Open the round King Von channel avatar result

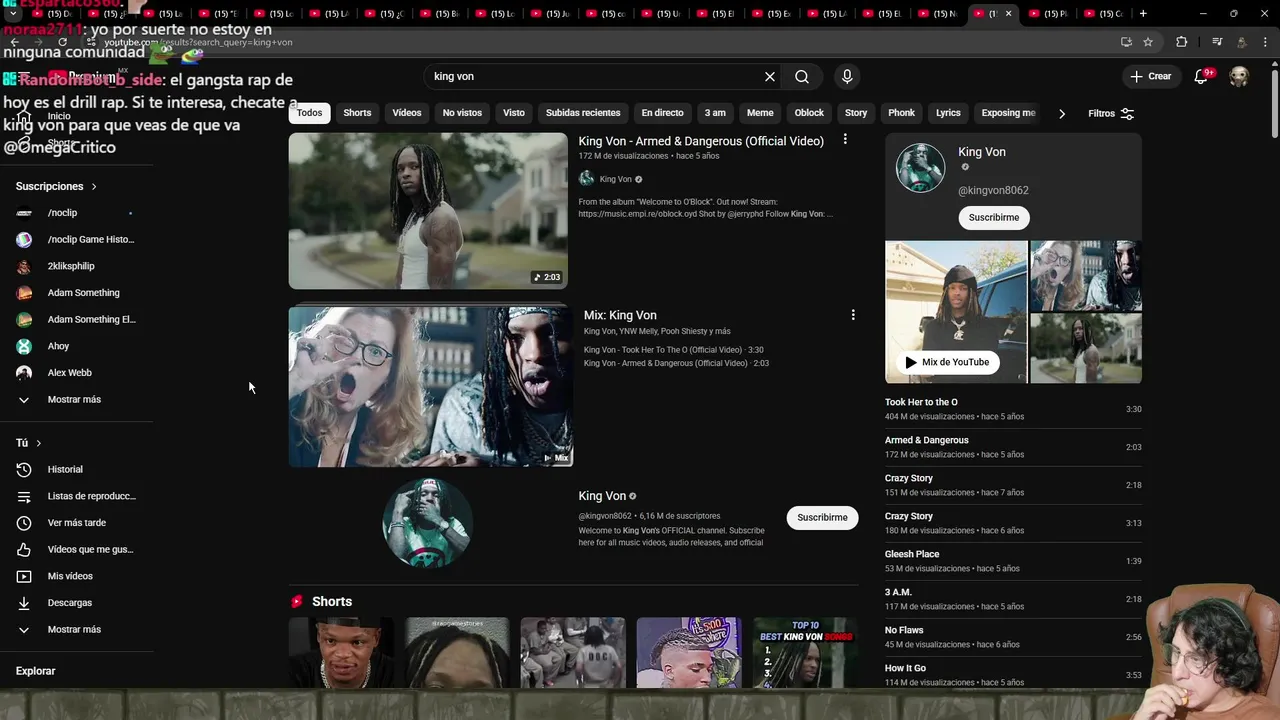(427, 523)
